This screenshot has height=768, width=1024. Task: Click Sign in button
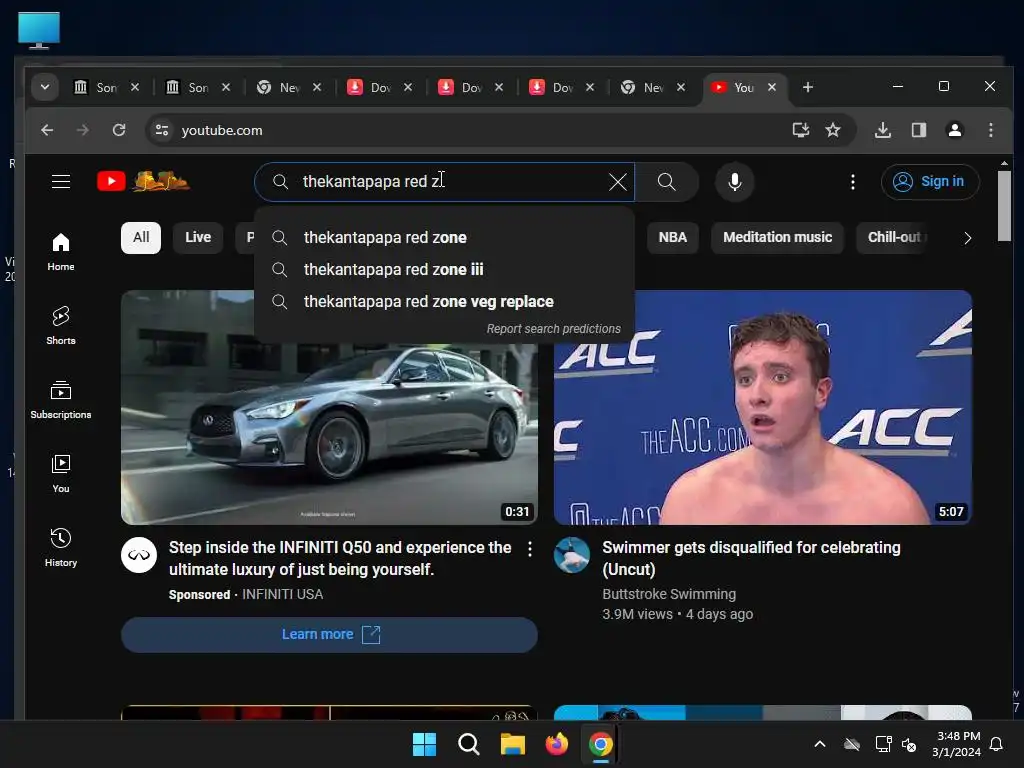(930, 182)
